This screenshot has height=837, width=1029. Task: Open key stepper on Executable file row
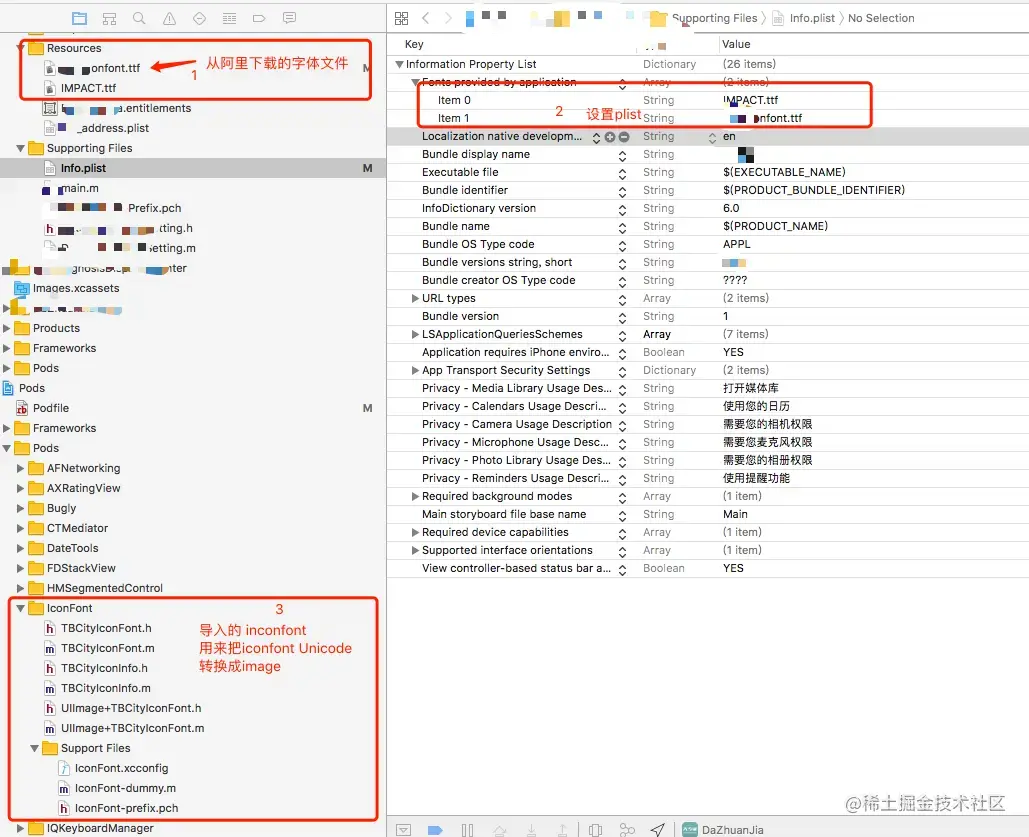point(622,173)
